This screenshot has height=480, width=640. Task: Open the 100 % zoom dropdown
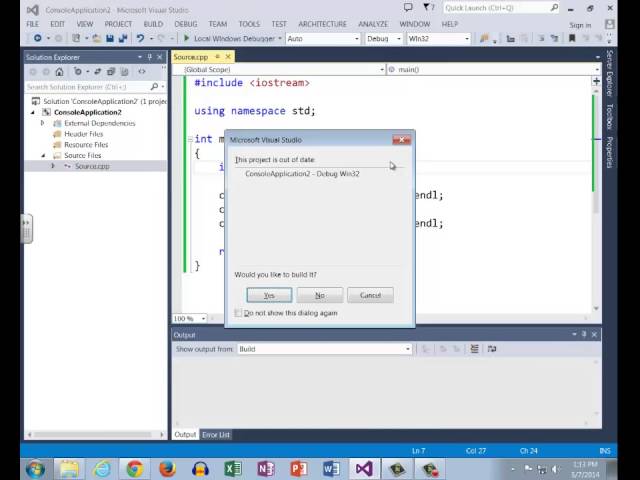pos(190,318)
